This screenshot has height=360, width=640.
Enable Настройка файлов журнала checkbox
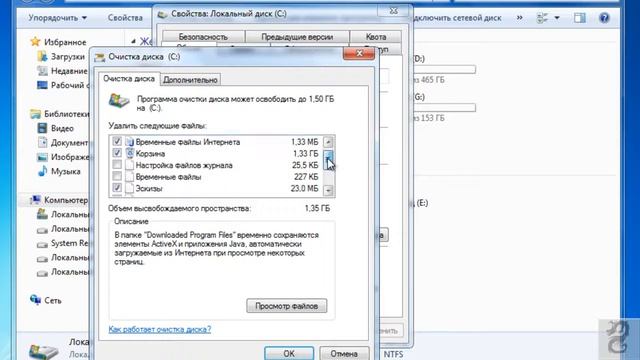tap(117, 165)
